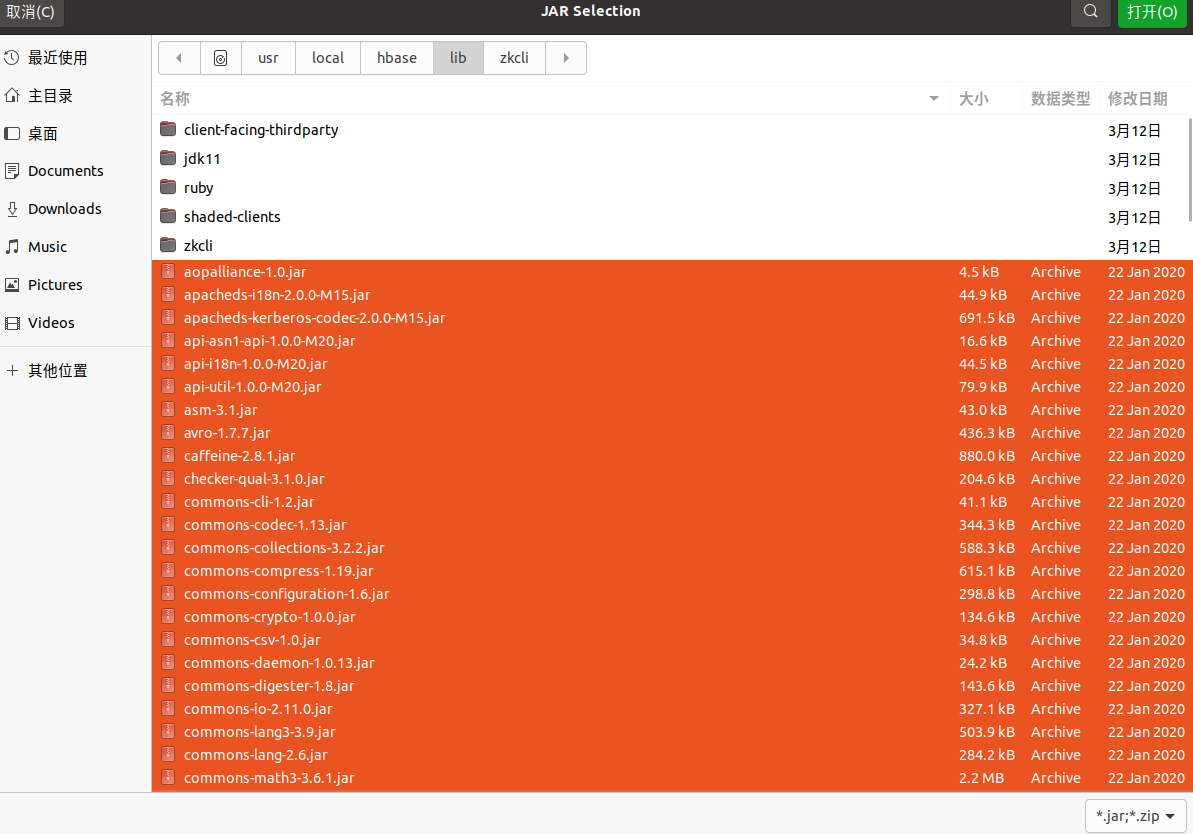Open the *.jar;*.zip file filter dropdown
Image resolution: width=1193 pixels, height=834 pixels.
pyautogui.click(x=1134, y=815)
